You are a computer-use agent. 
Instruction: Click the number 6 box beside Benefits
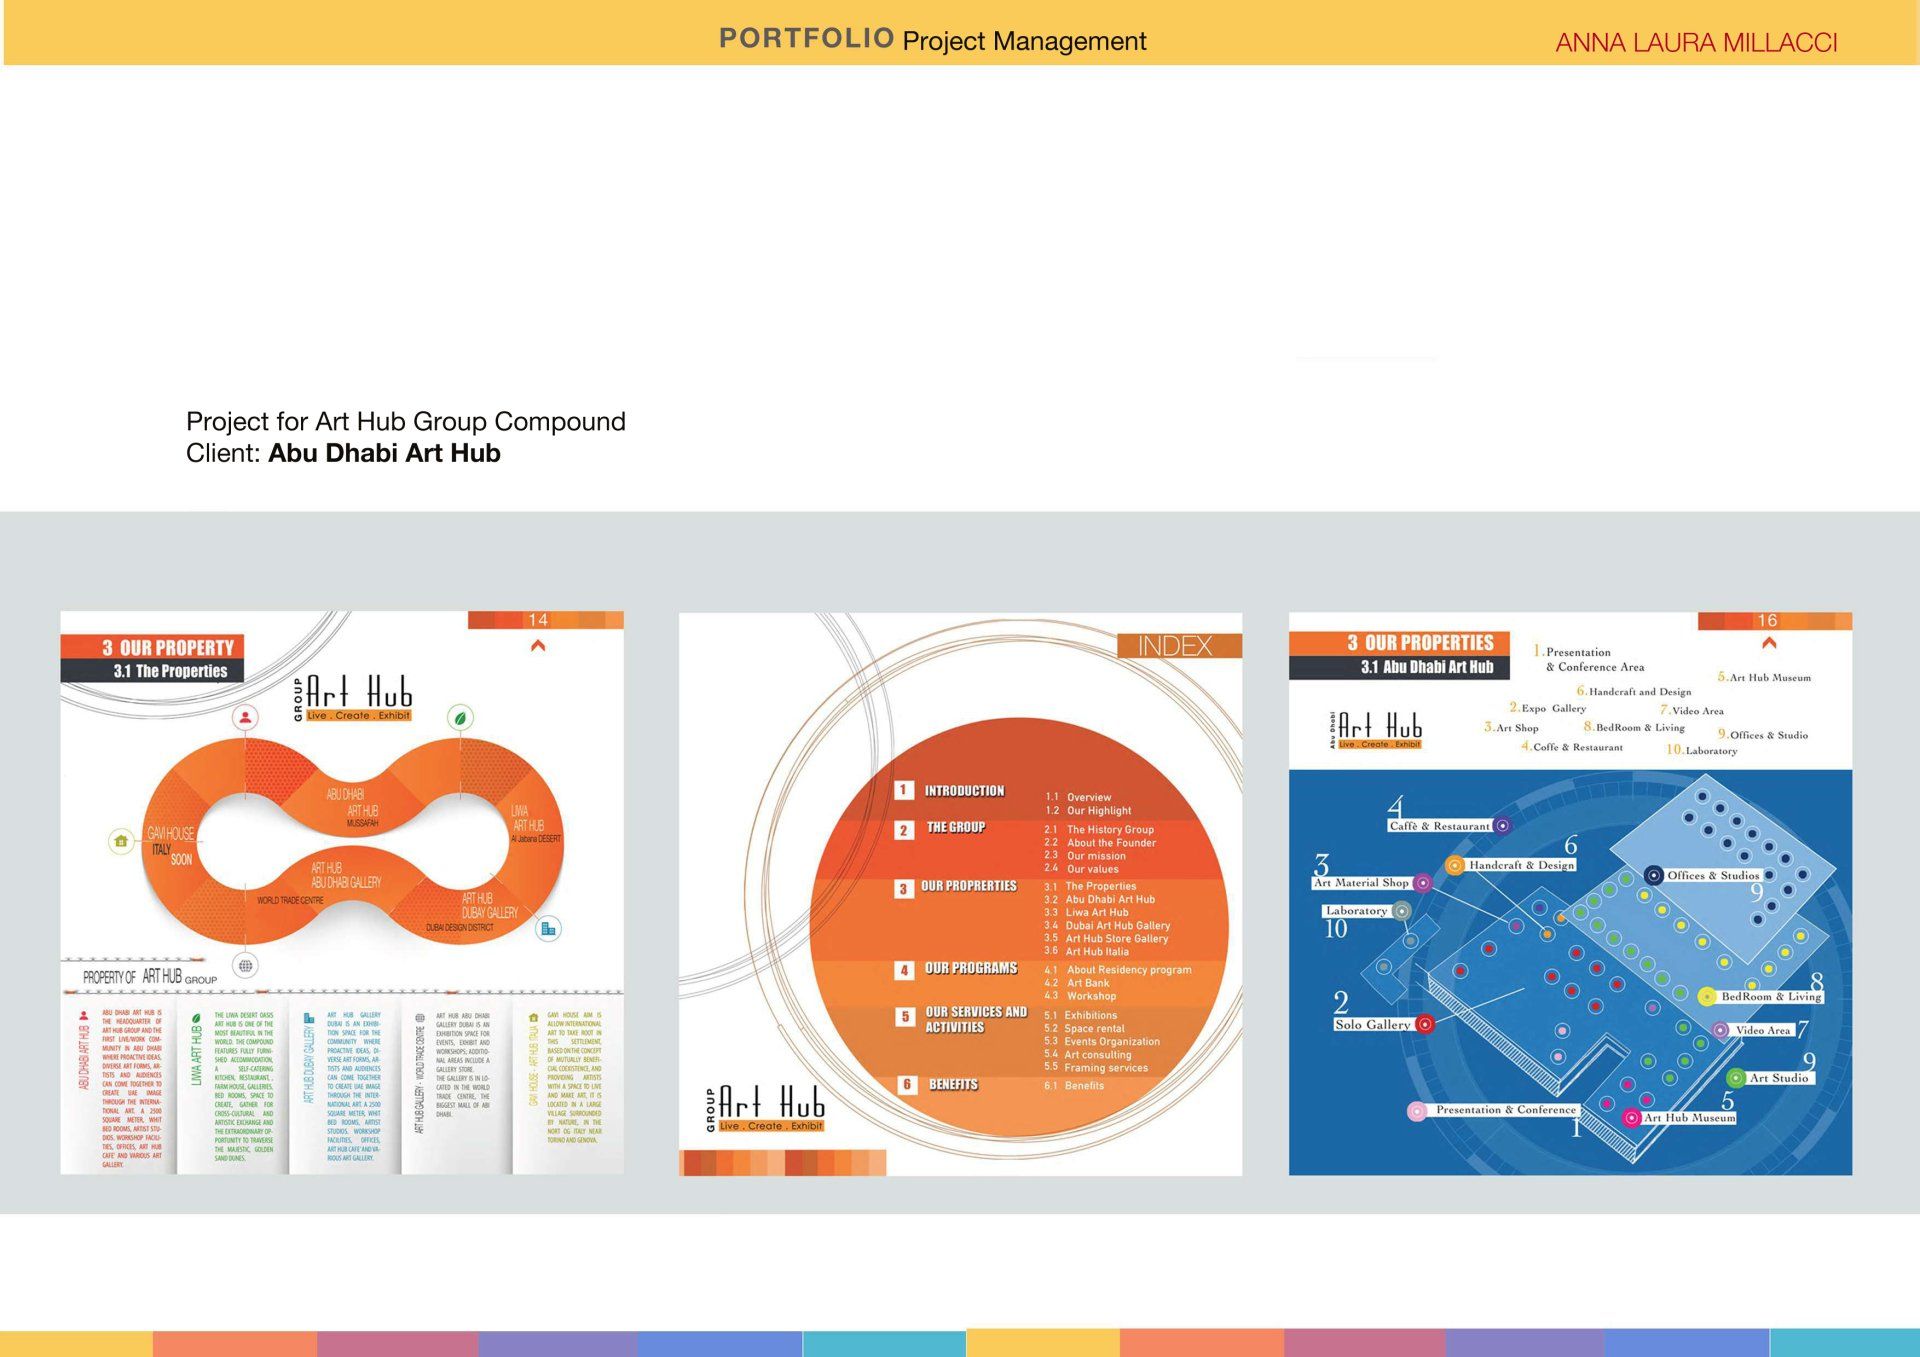tap(907, 1084)
